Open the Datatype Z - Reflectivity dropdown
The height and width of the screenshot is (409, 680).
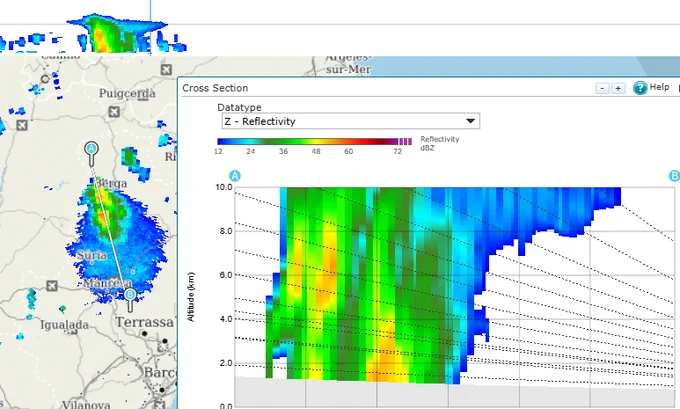point(350,121)
